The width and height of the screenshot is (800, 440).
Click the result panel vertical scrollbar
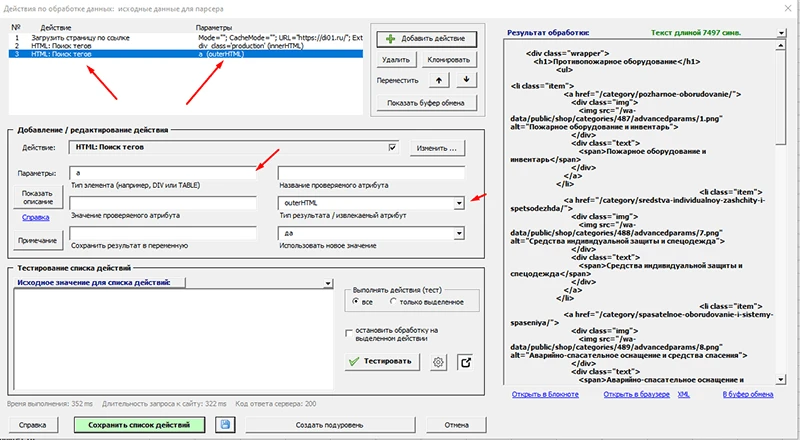coord(781,211)
